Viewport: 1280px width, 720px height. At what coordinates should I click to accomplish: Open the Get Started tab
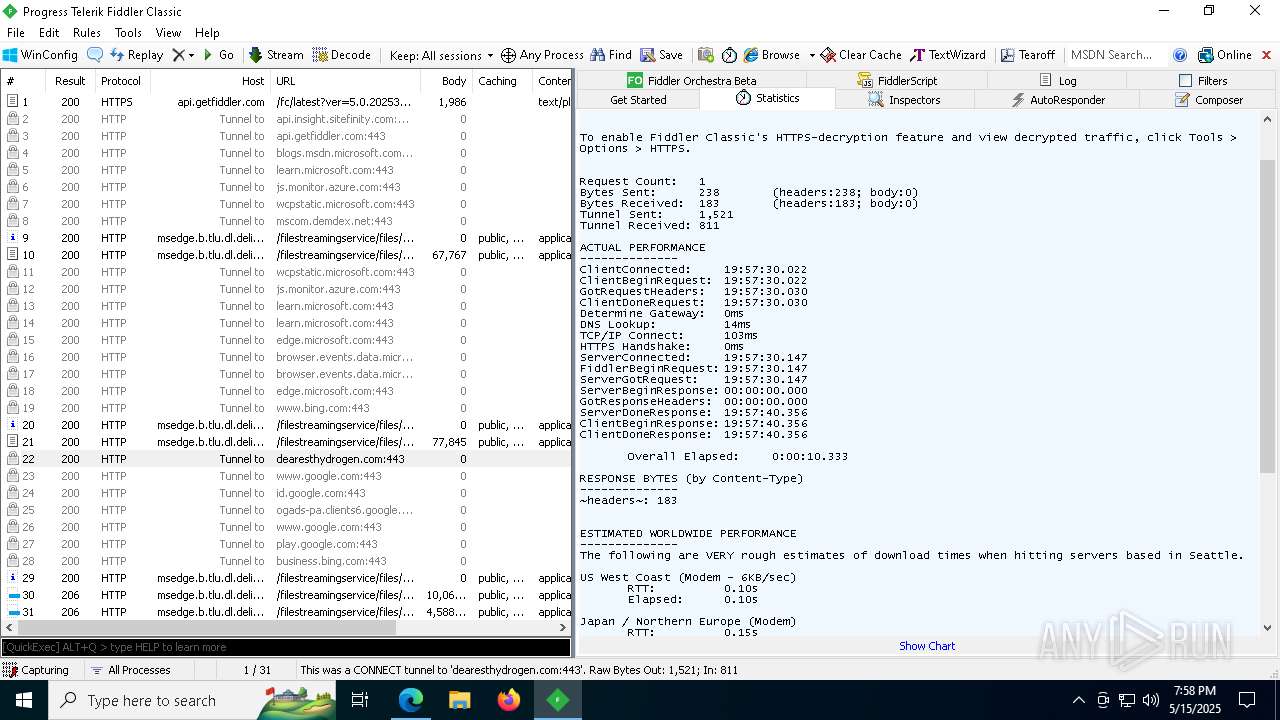[638, 100]
